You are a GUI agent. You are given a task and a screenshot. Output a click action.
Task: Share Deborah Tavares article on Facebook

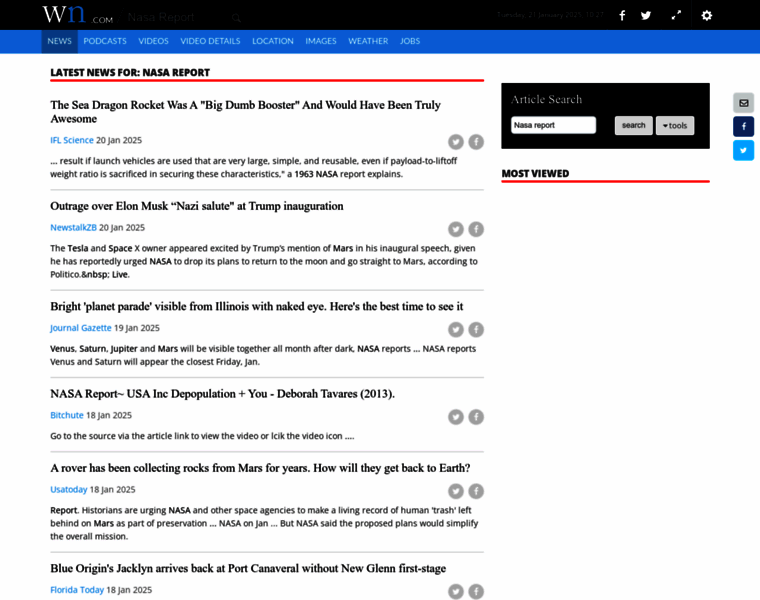click(476, 417)
